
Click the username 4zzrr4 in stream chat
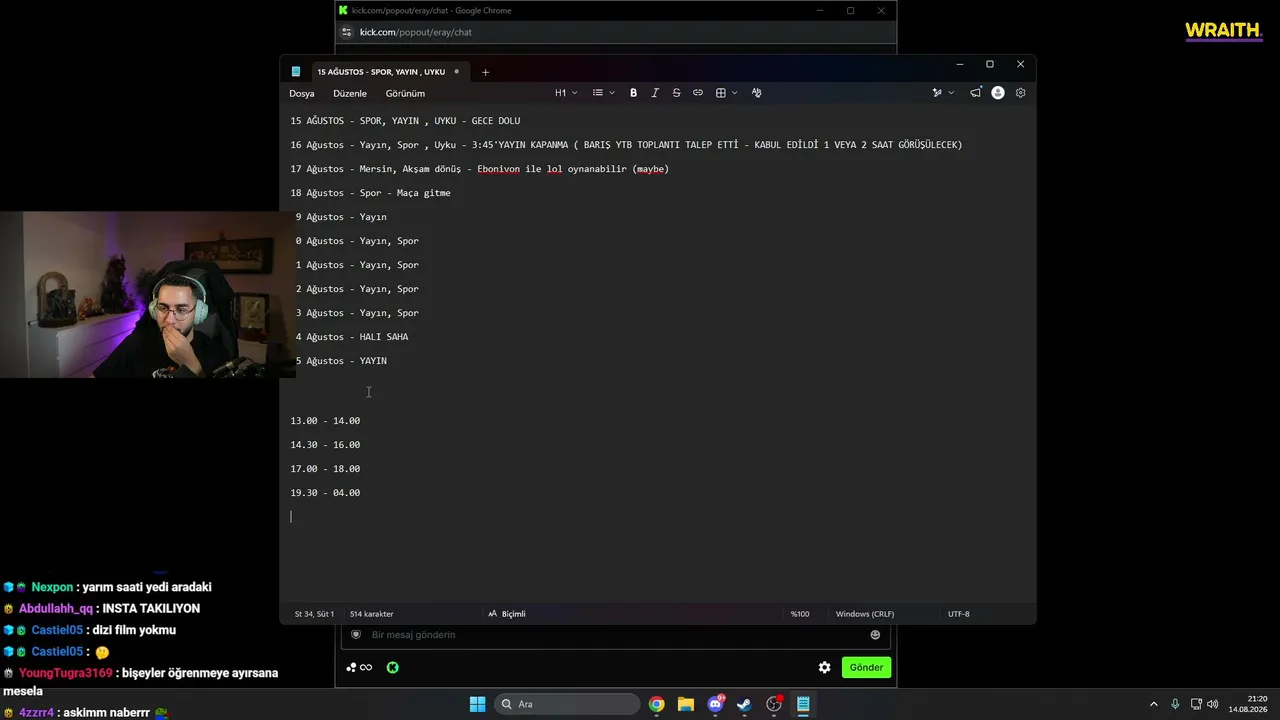pos(36,713)
